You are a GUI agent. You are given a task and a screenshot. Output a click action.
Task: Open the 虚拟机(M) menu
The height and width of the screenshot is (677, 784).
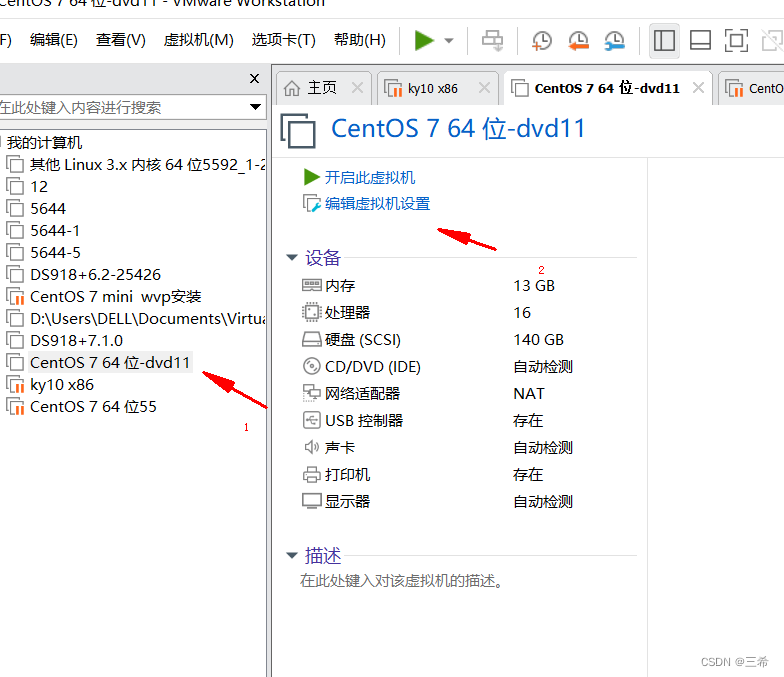point(198,40)
